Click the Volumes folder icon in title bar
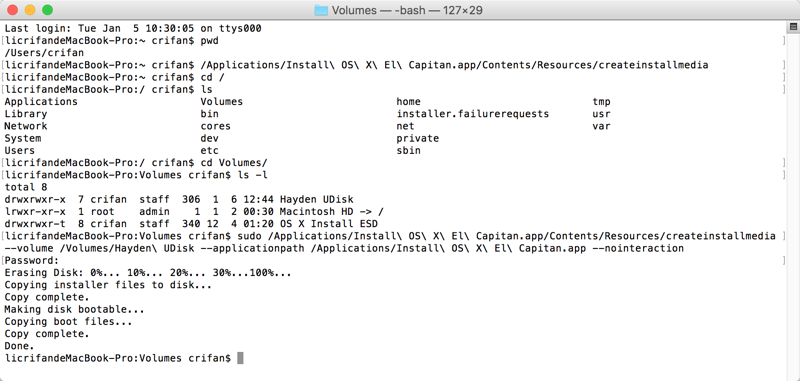 click(321, 10)
